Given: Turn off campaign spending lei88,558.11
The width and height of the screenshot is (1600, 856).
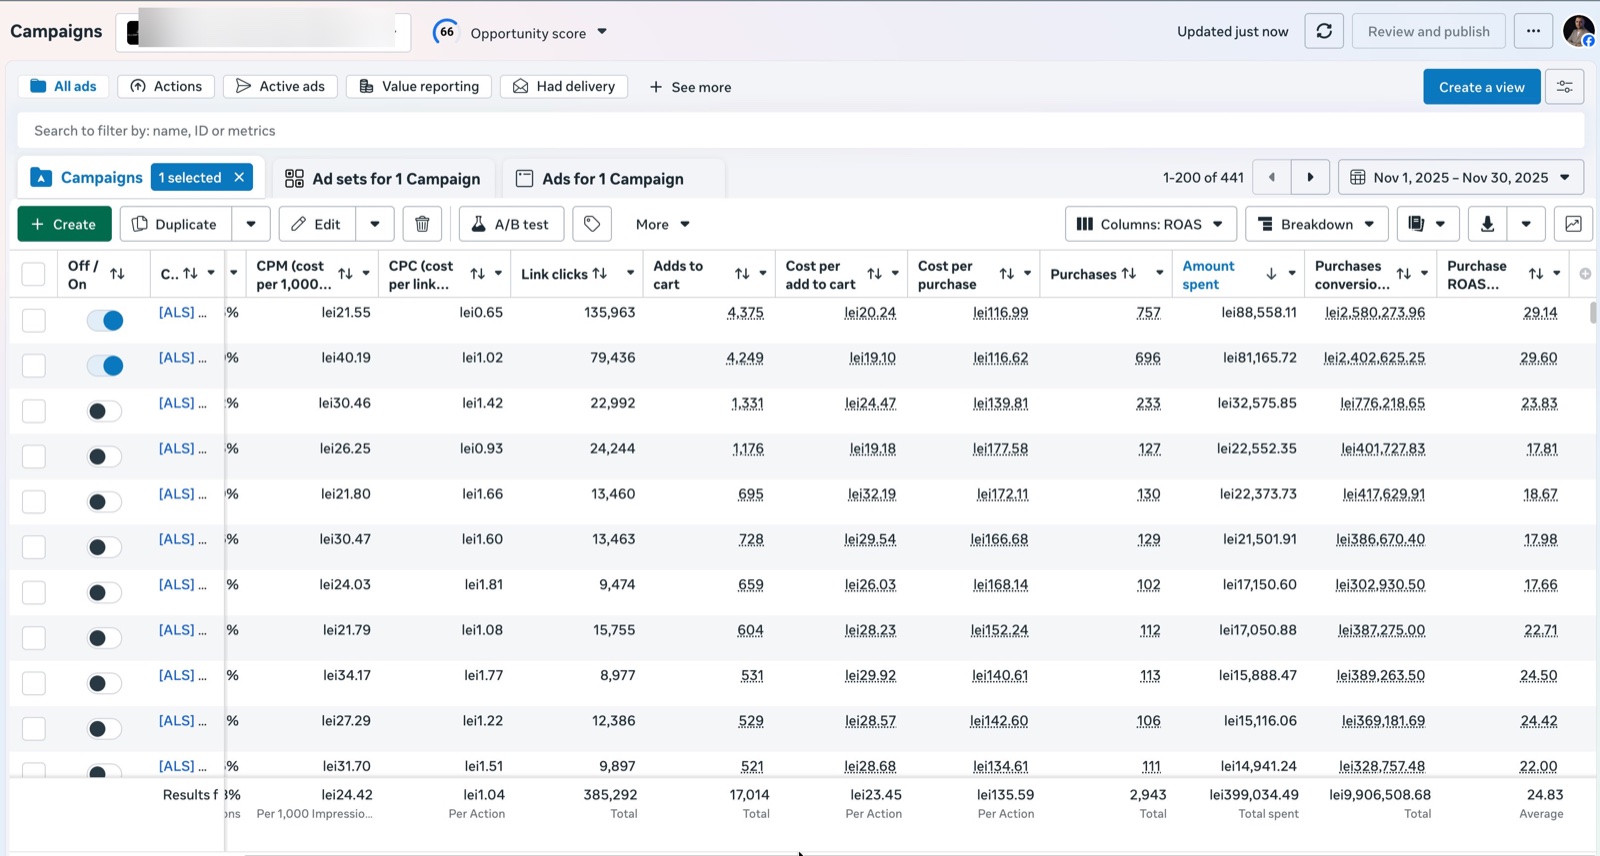Looking at the screenshot, I should (x=104, y=320).
